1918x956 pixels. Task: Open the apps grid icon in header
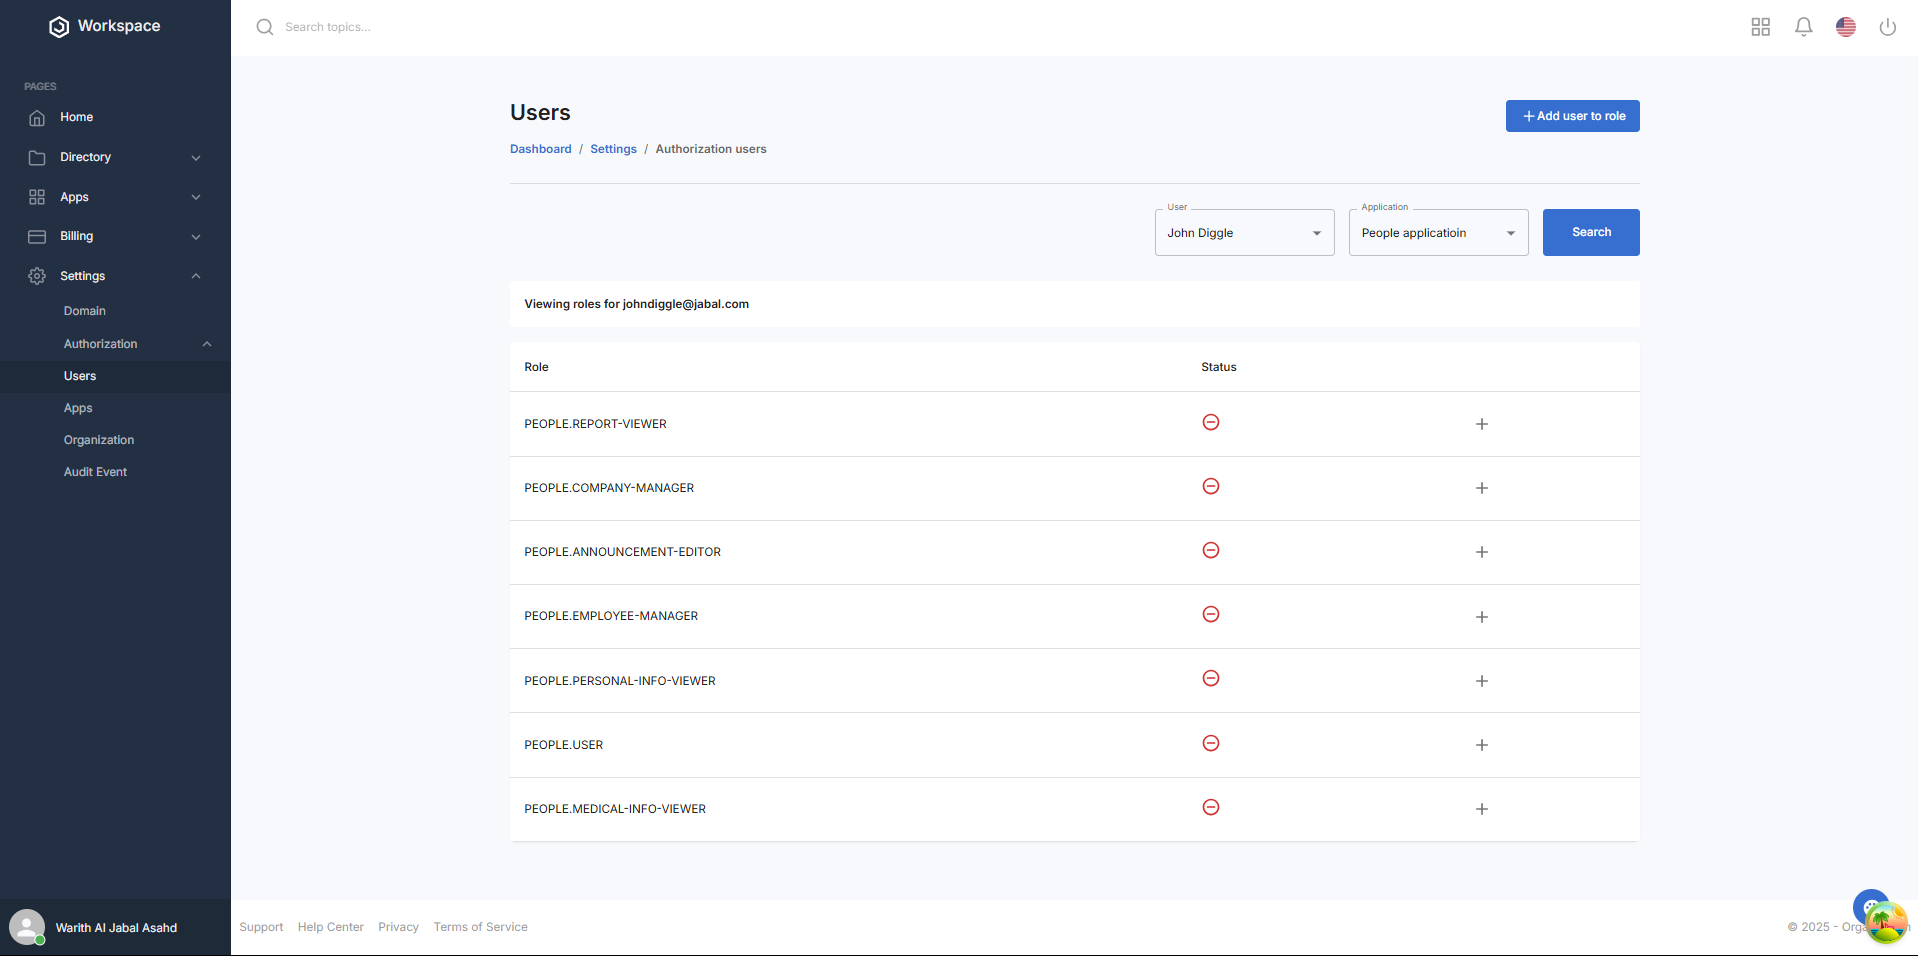tap(1760, 27)
